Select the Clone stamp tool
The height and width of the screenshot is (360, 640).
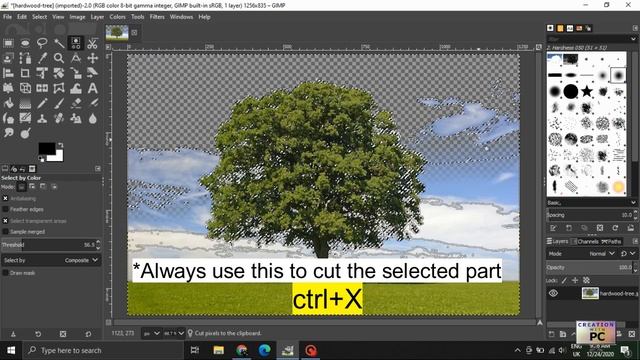42,118
